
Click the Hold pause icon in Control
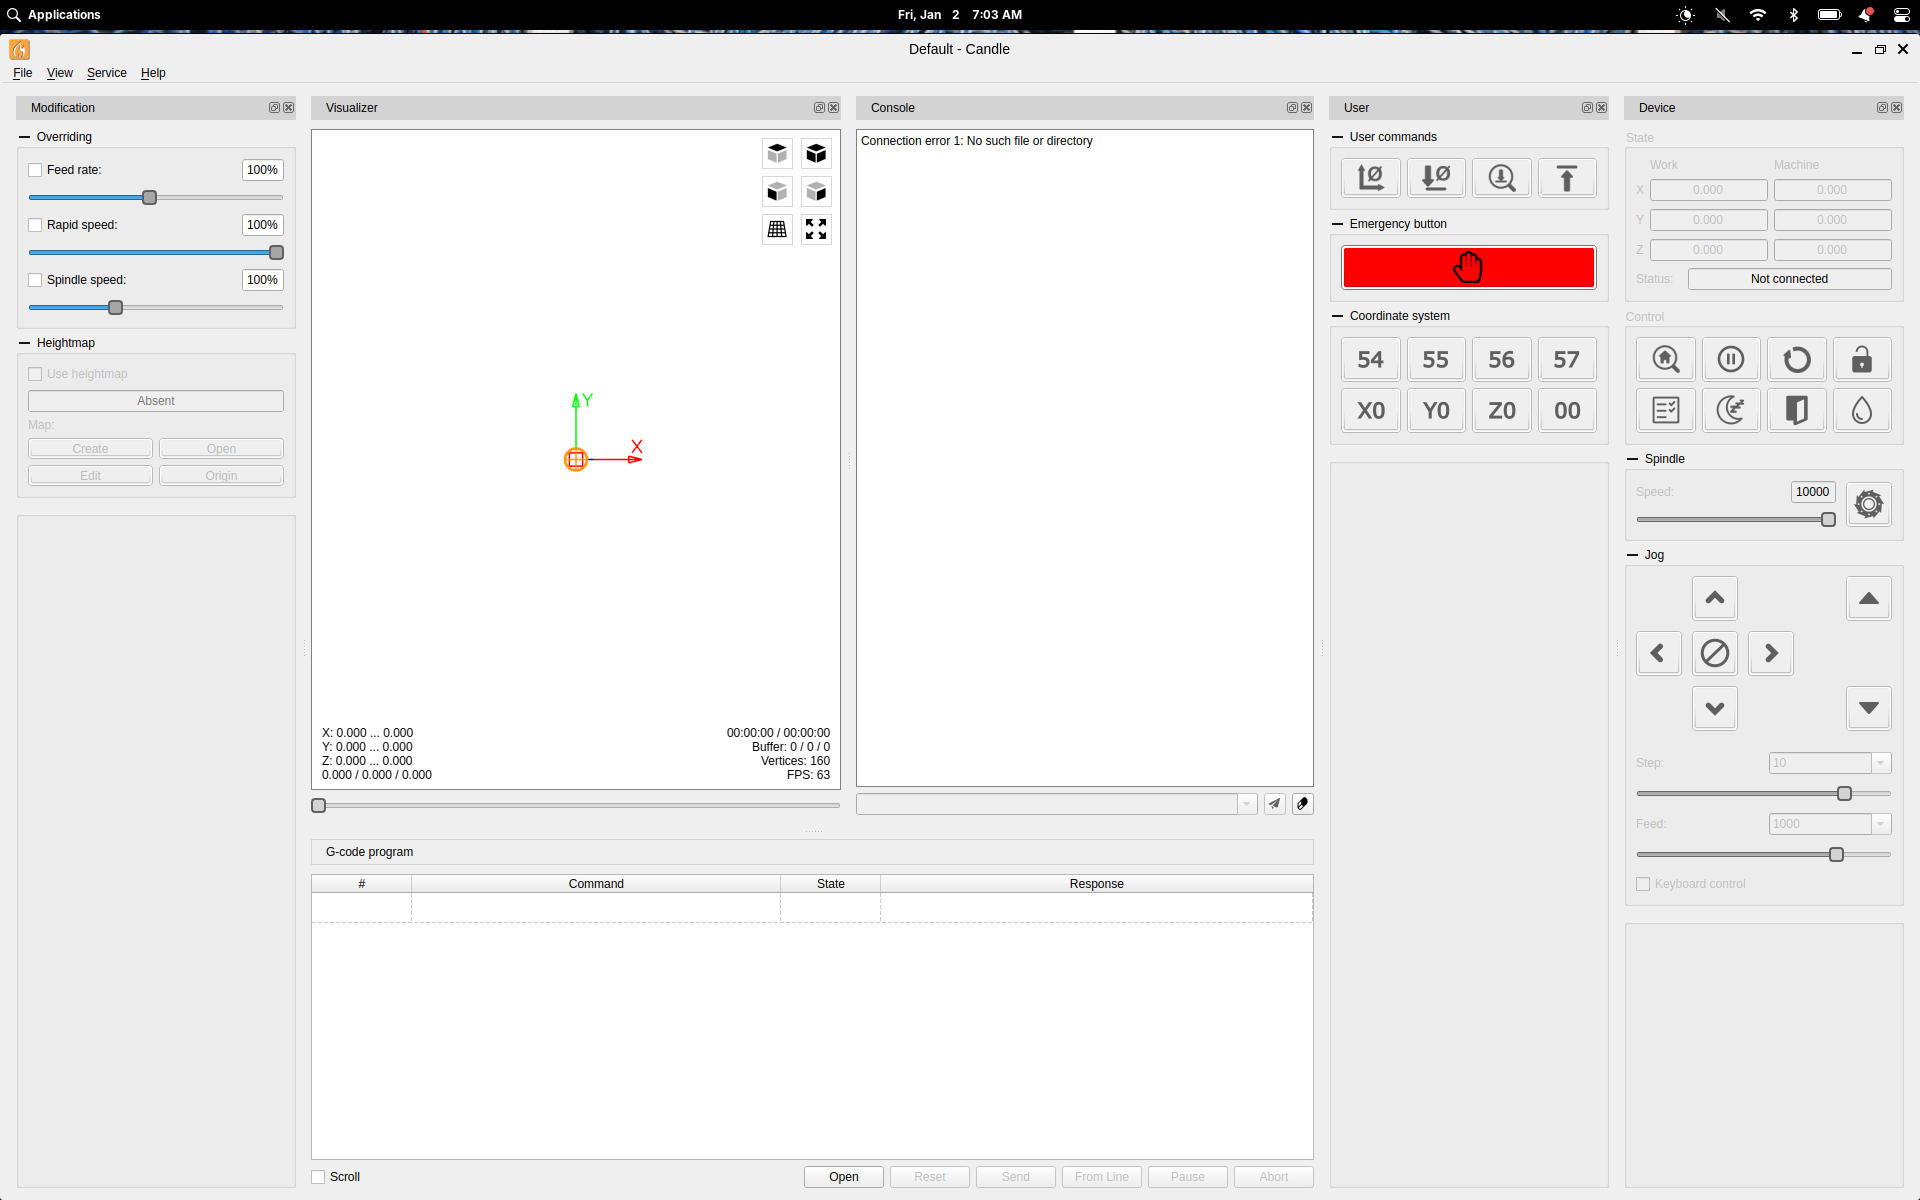click(1730, 359)
